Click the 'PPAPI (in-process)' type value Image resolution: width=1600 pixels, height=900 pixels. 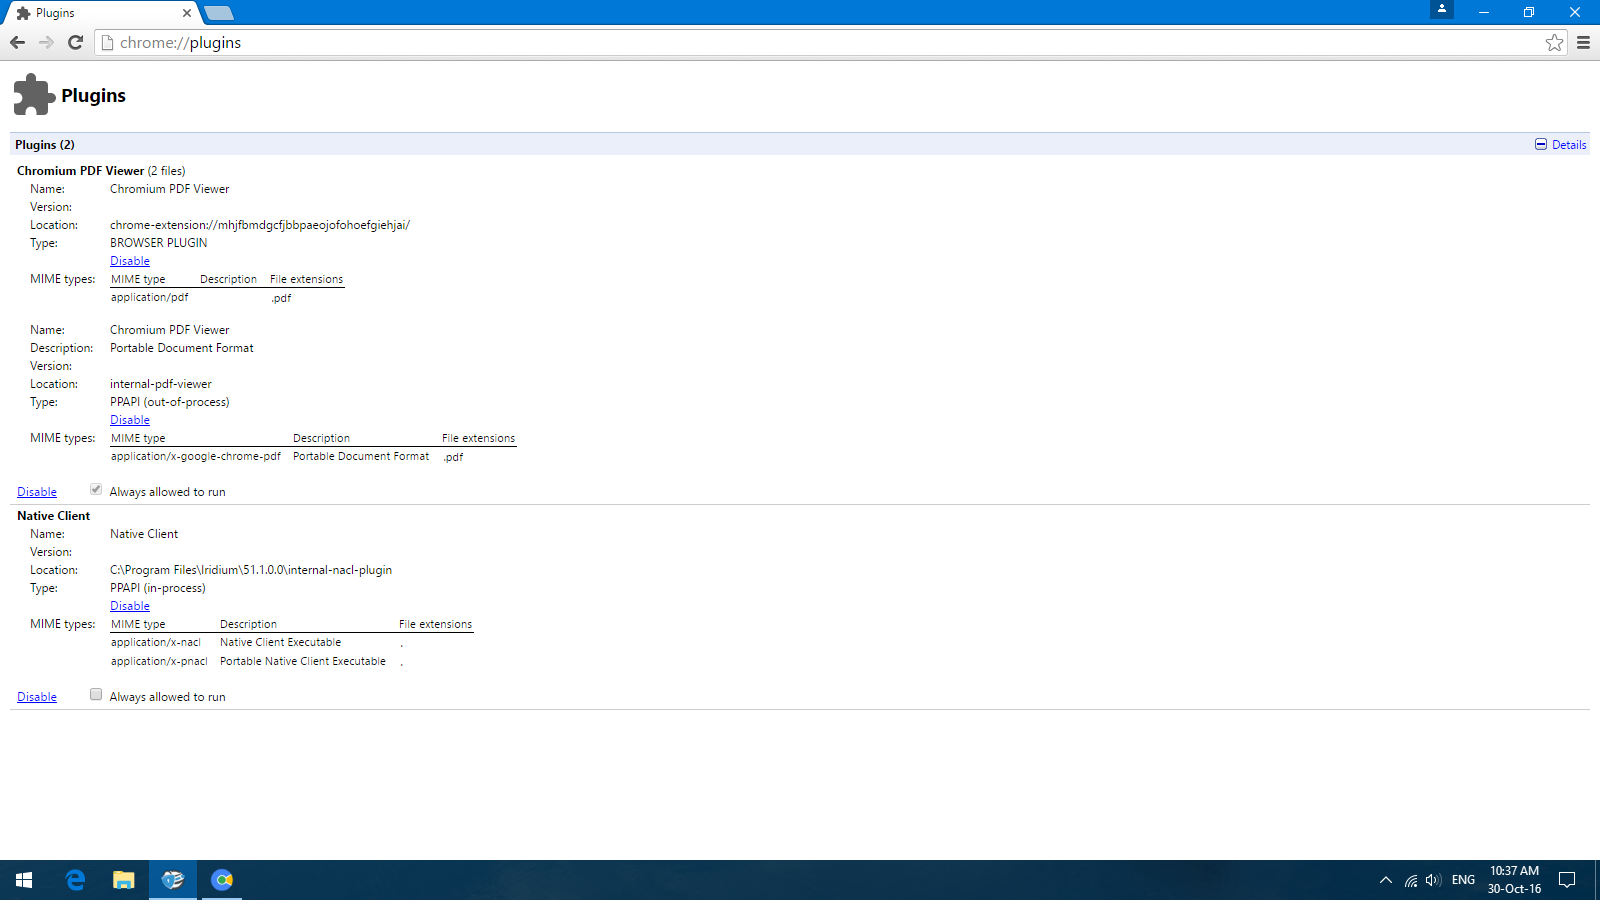[158, 588]
